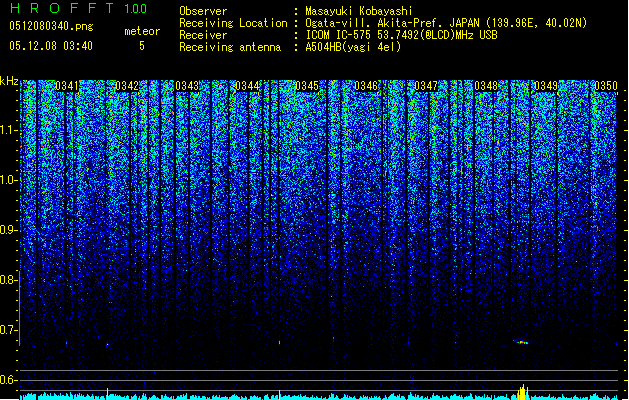Image resolution: width=629 pixels, height=400 pixels.
Task: Click the 0344 time marker
Action: [x=247, y=86]
